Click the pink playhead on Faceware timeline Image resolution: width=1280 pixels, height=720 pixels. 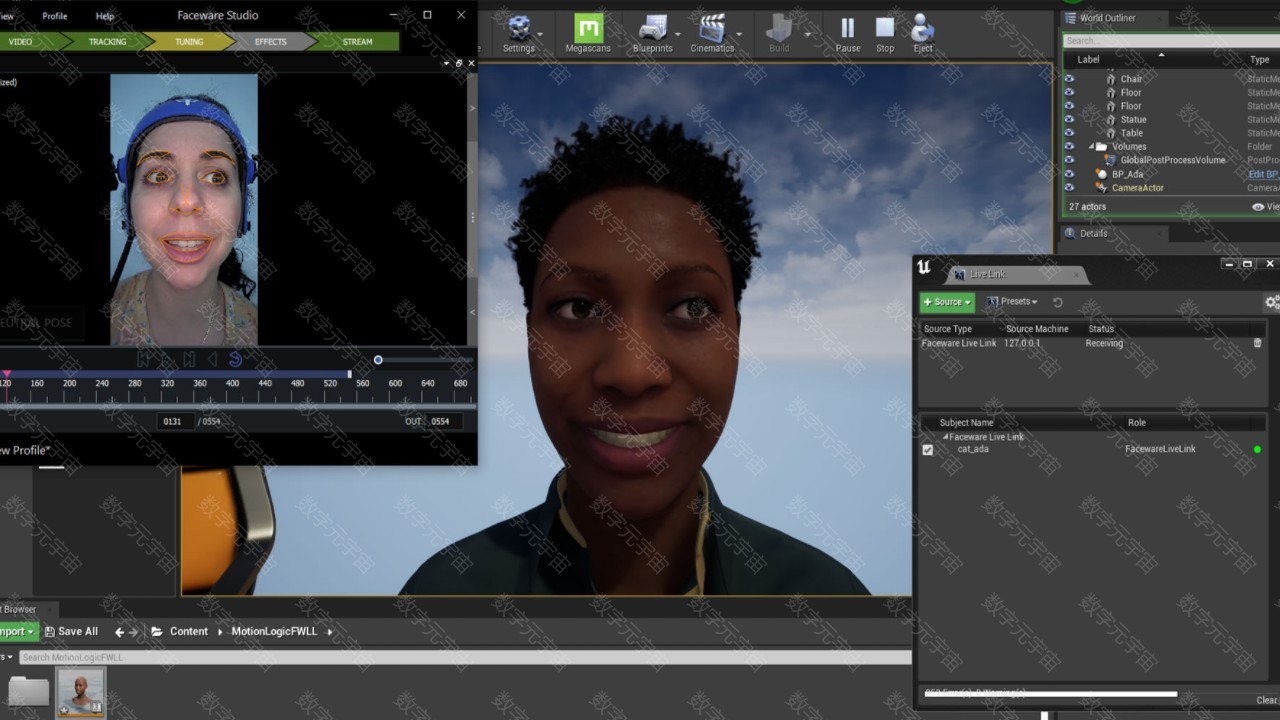(6, 375)
